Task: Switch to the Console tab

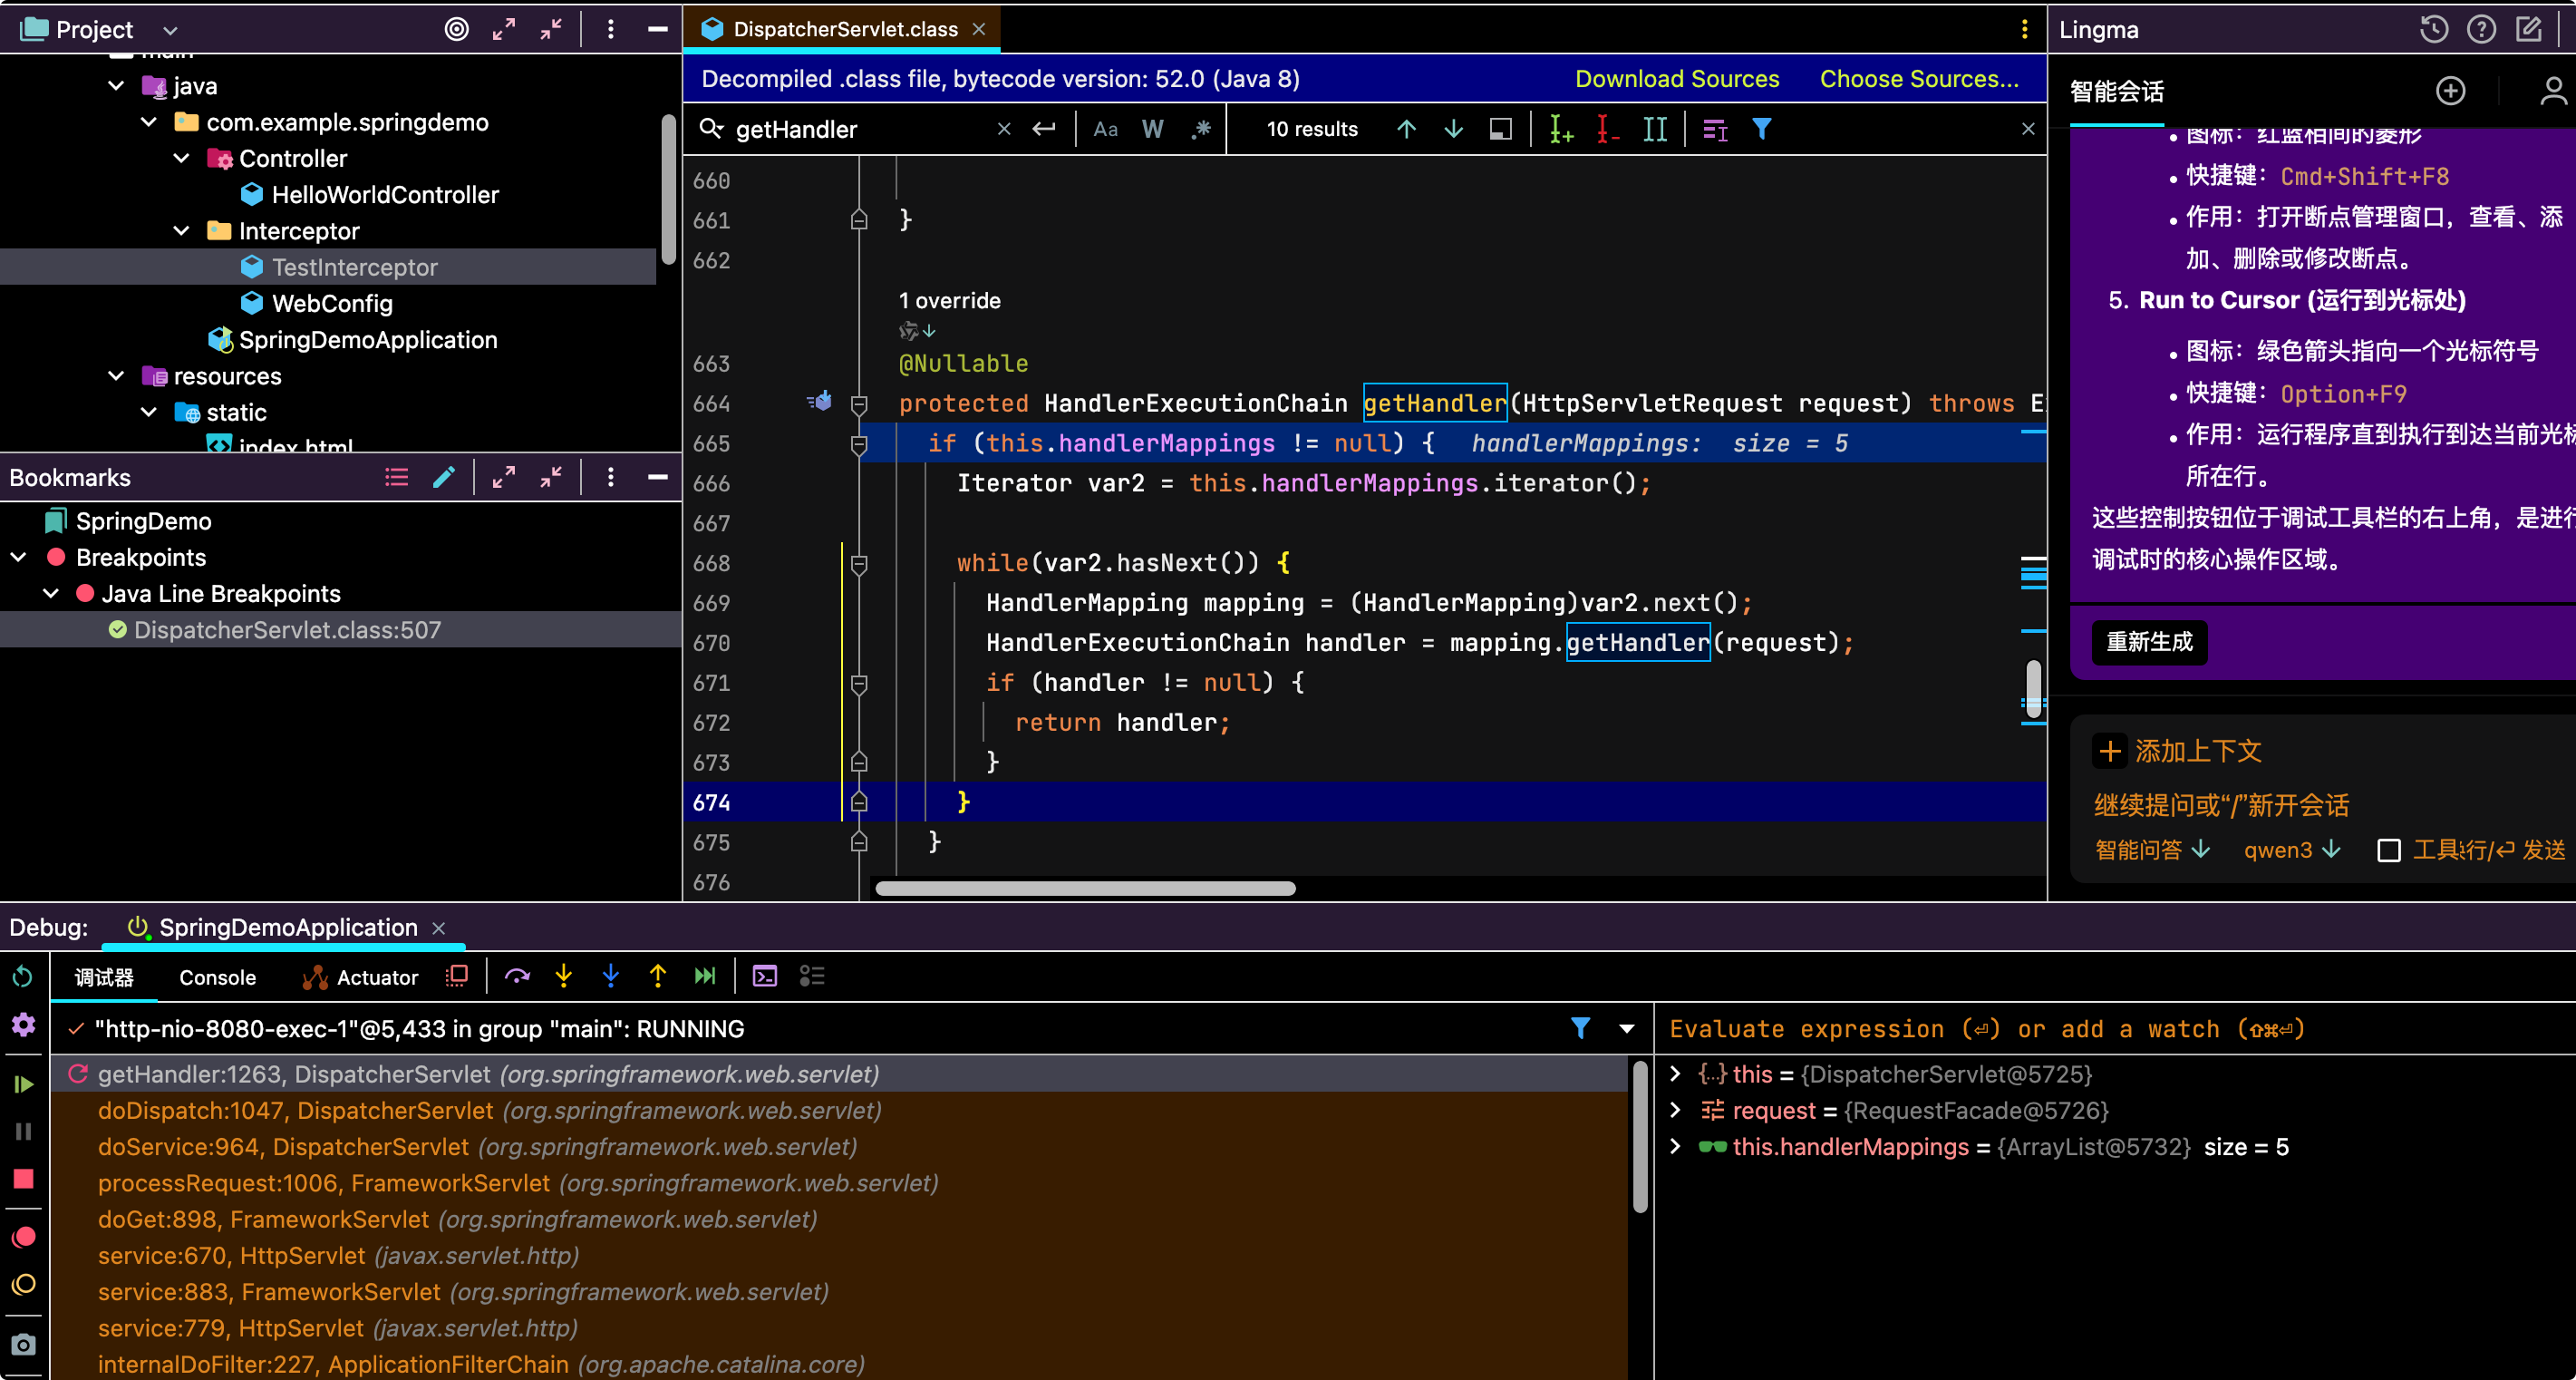Action: tap(217, 978)
